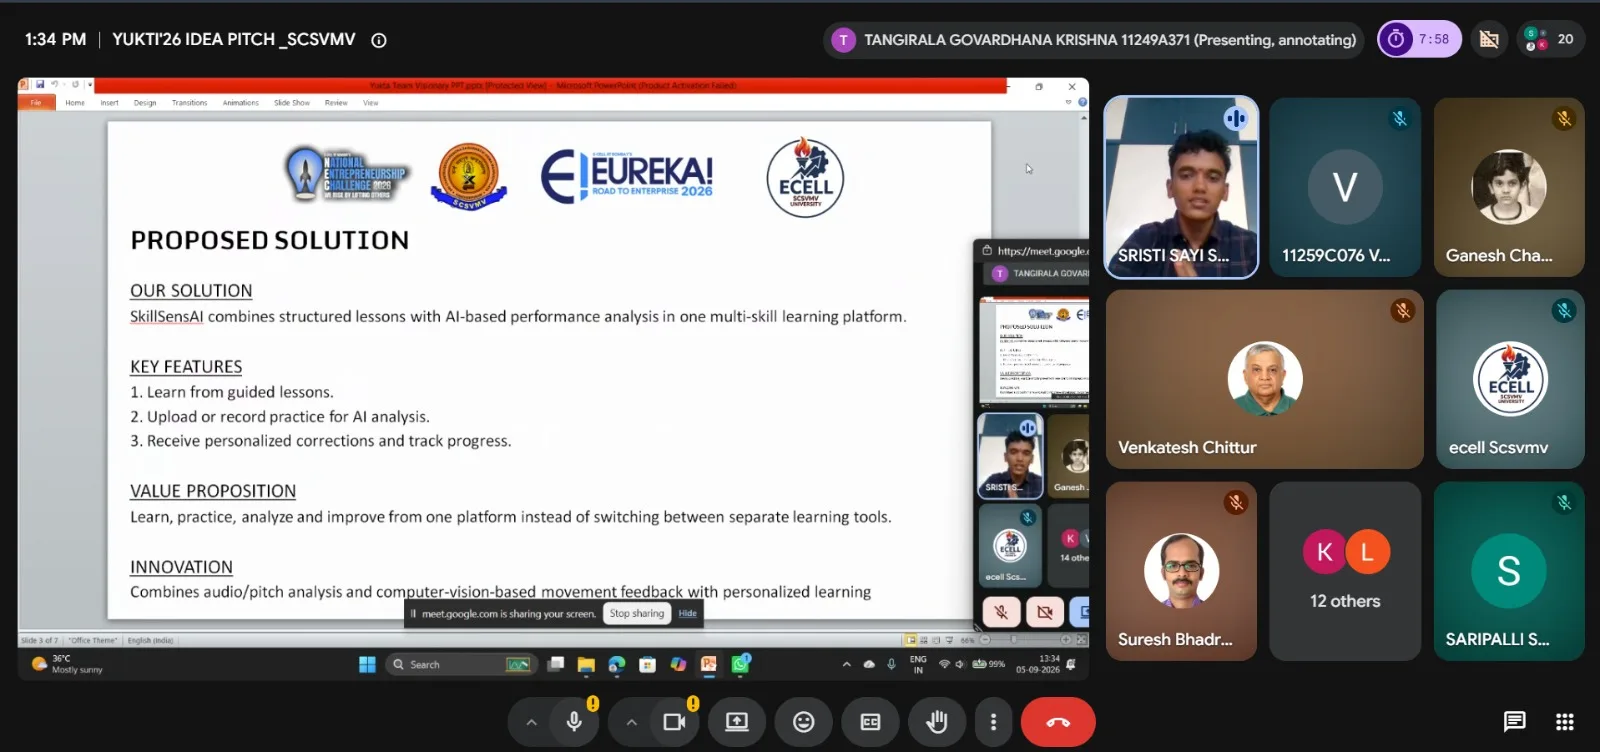The width and height of the screenshot is (1600, 752).
Task: Leave the call with red hang-up button
Action: tap(1058, 721)
